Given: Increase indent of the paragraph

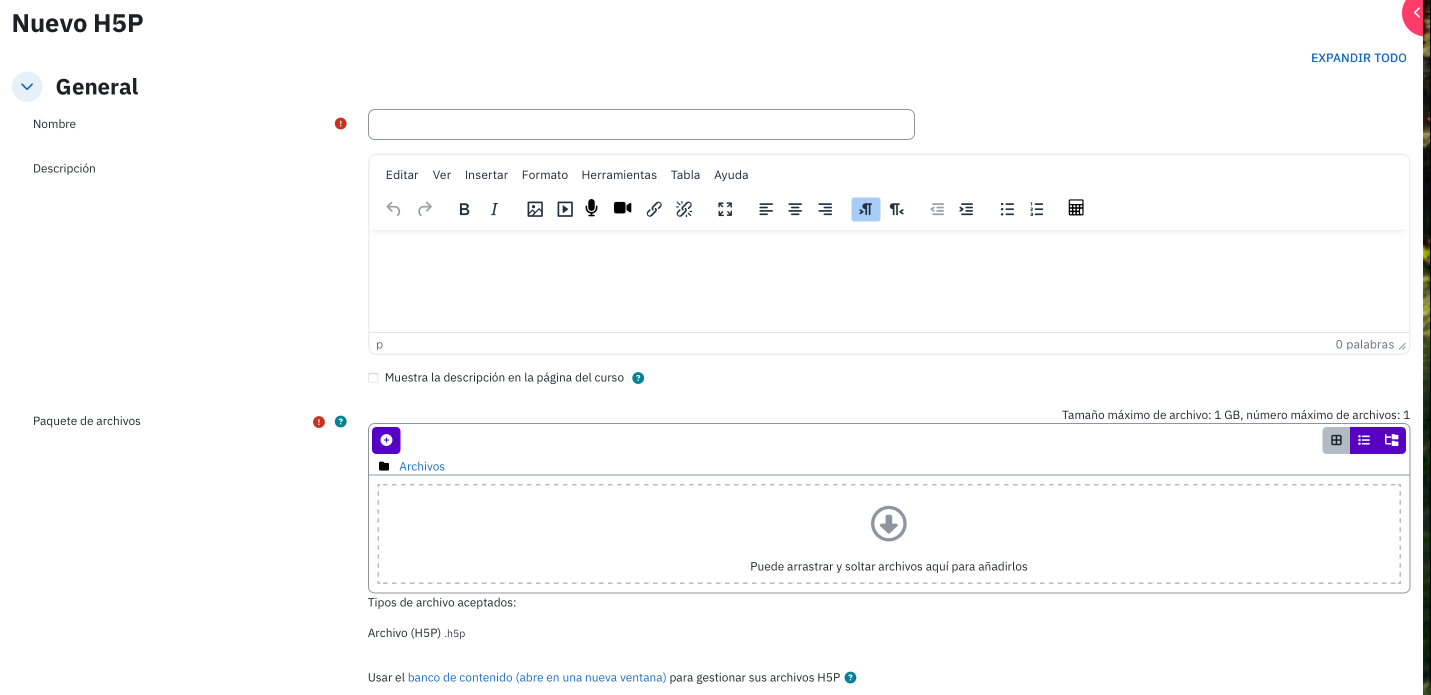Looking at the screenshot, I should pyautogui.click(x=966, y=209).
